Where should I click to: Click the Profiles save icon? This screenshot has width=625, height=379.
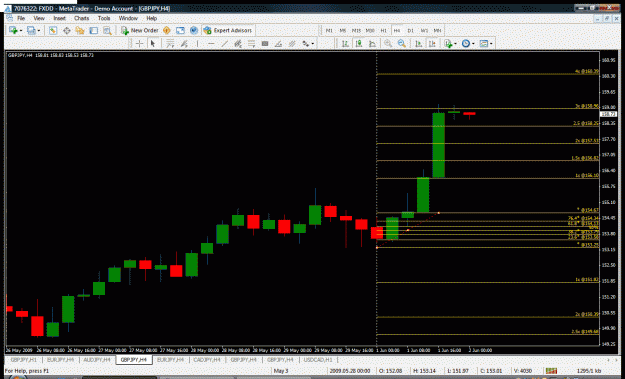[x=31, y=30]
